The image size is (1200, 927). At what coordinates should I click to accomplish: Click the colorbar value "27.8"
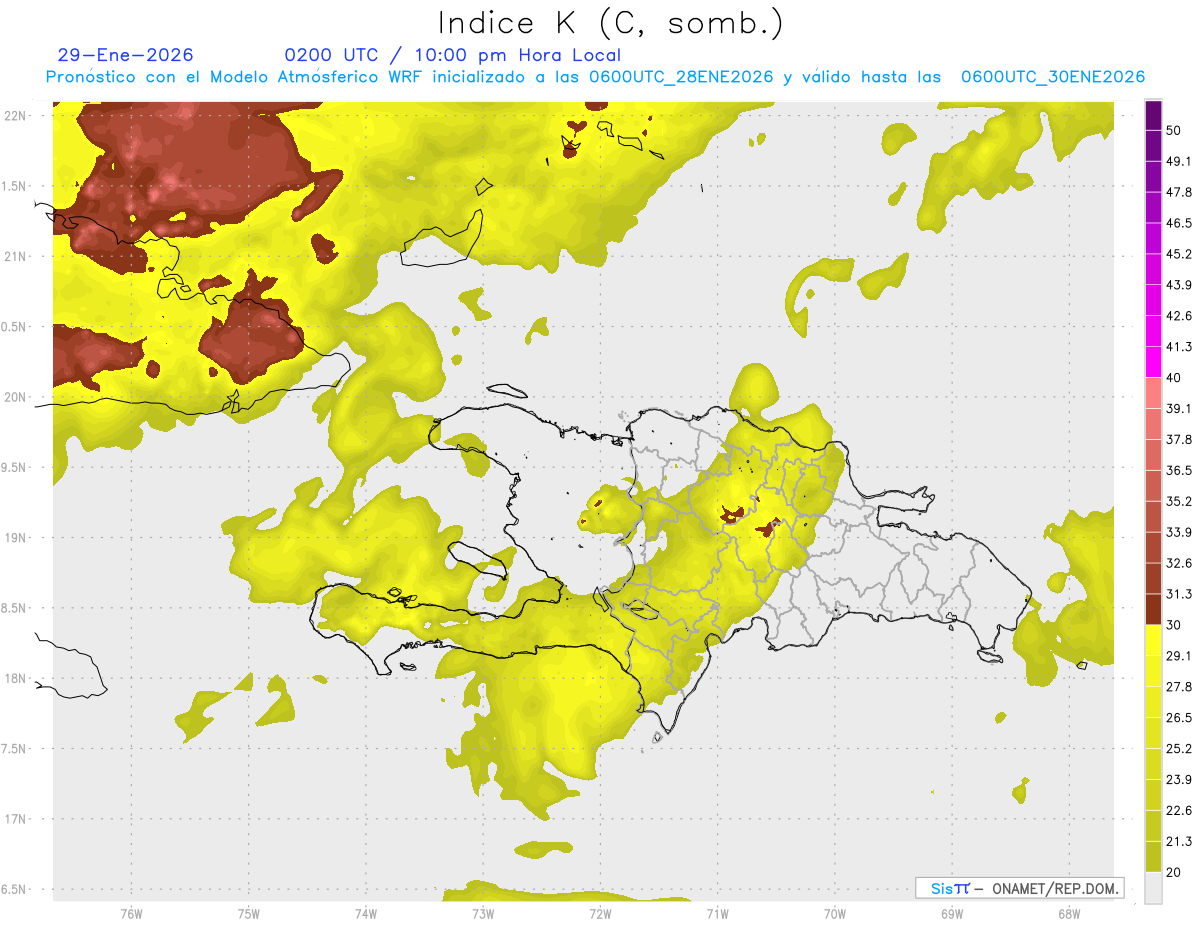[1179, 687]
